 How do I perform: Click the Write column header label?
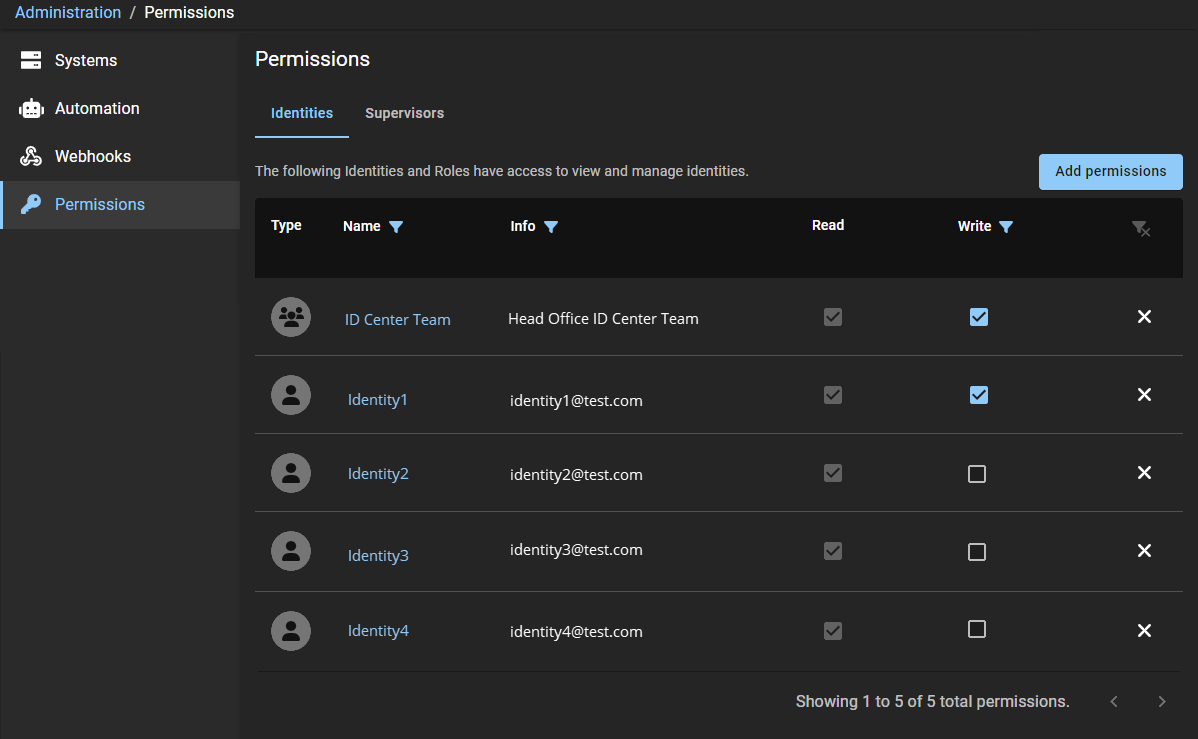[974, 226]
